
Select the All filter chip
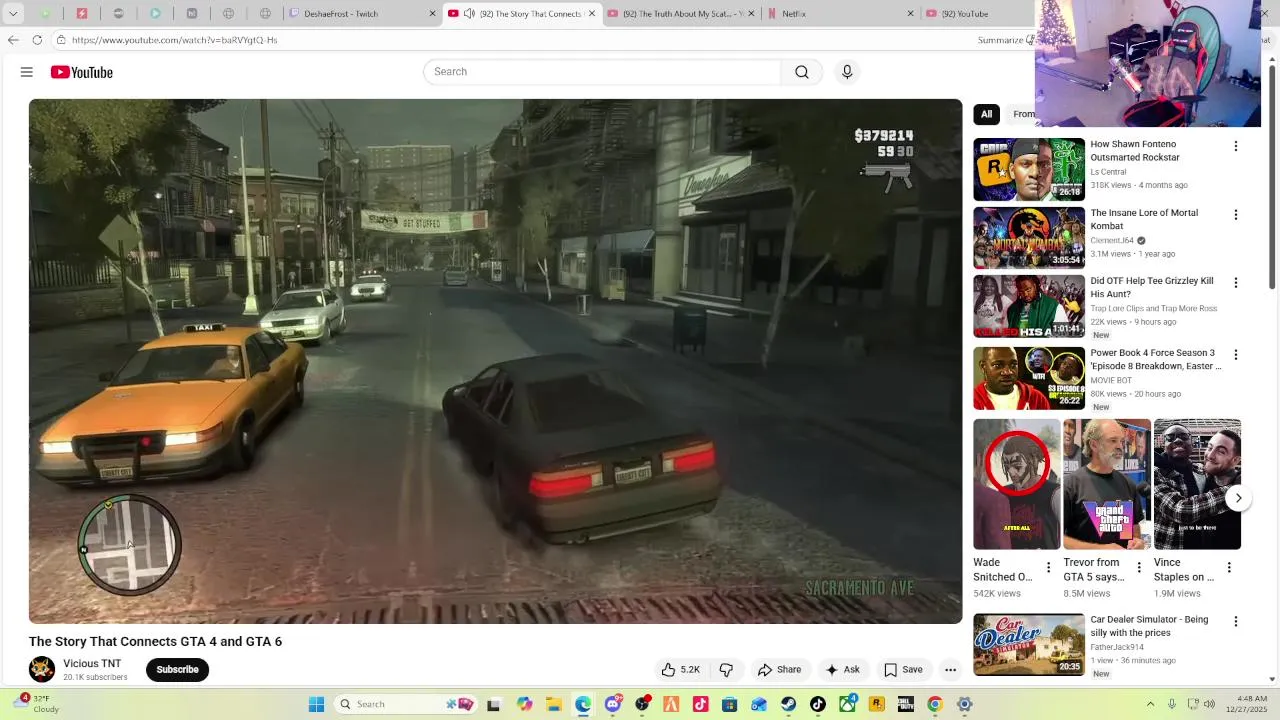[x=986, y=114]
